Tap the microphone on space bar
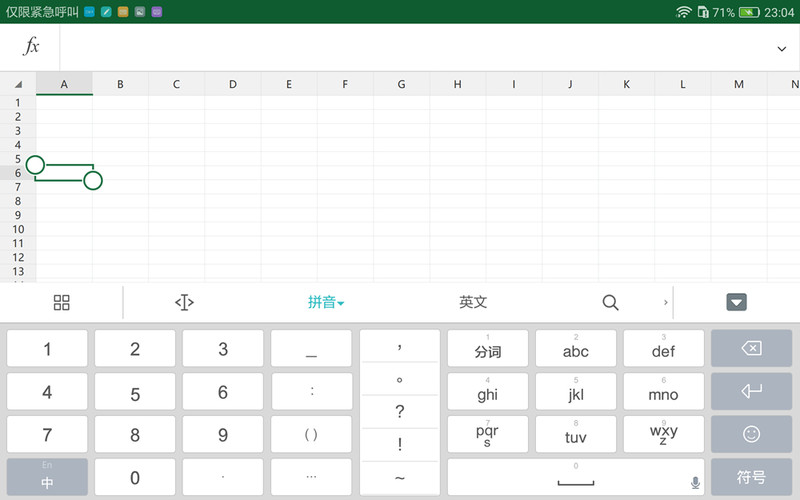The width and height of the screenshot is (800, 500). [x=695, y=482]
